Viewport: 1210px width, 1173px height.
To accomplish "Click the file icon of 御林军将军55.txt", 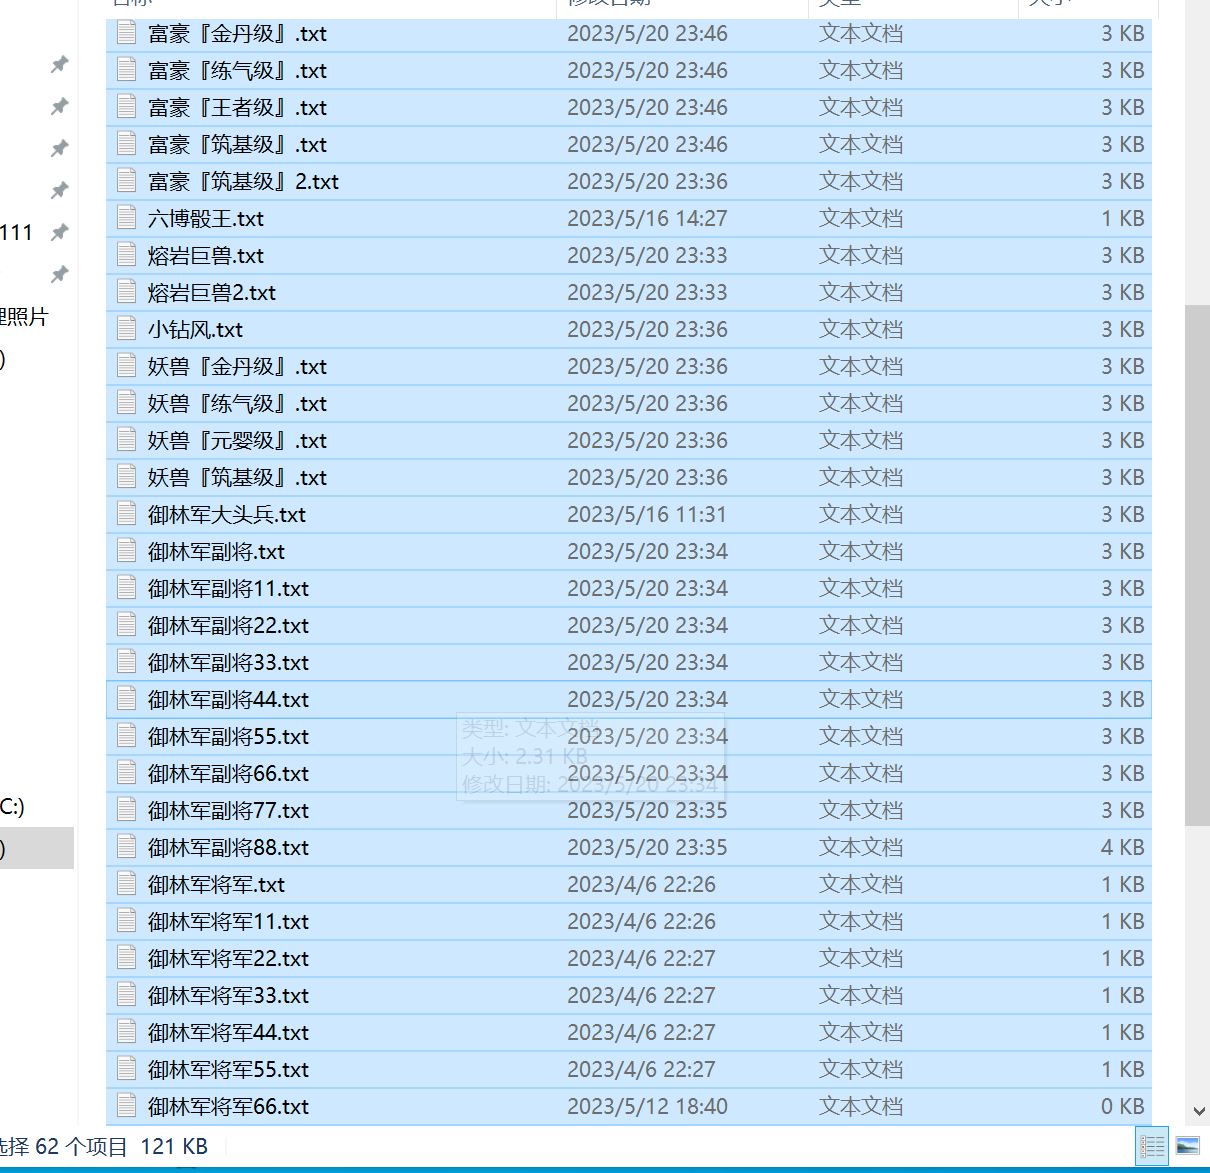I will pyautogui.click(x=126, y=1069).
